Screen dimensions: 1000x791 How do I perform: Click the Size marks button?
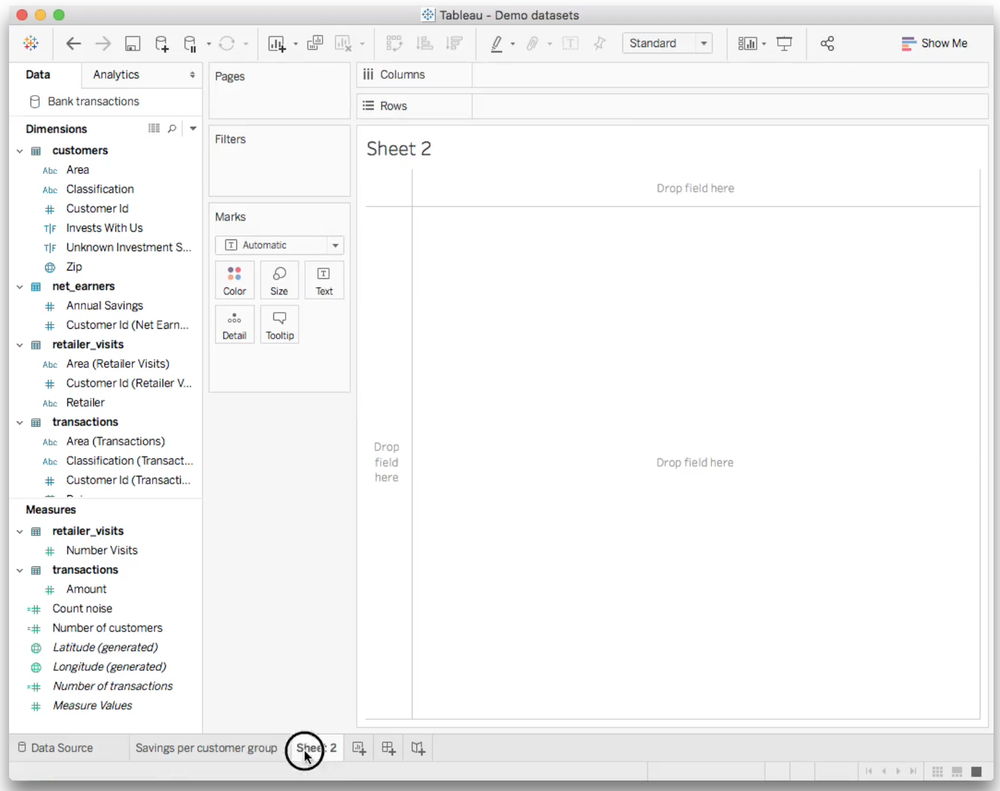pyautogui.click(x=279, y=280)
